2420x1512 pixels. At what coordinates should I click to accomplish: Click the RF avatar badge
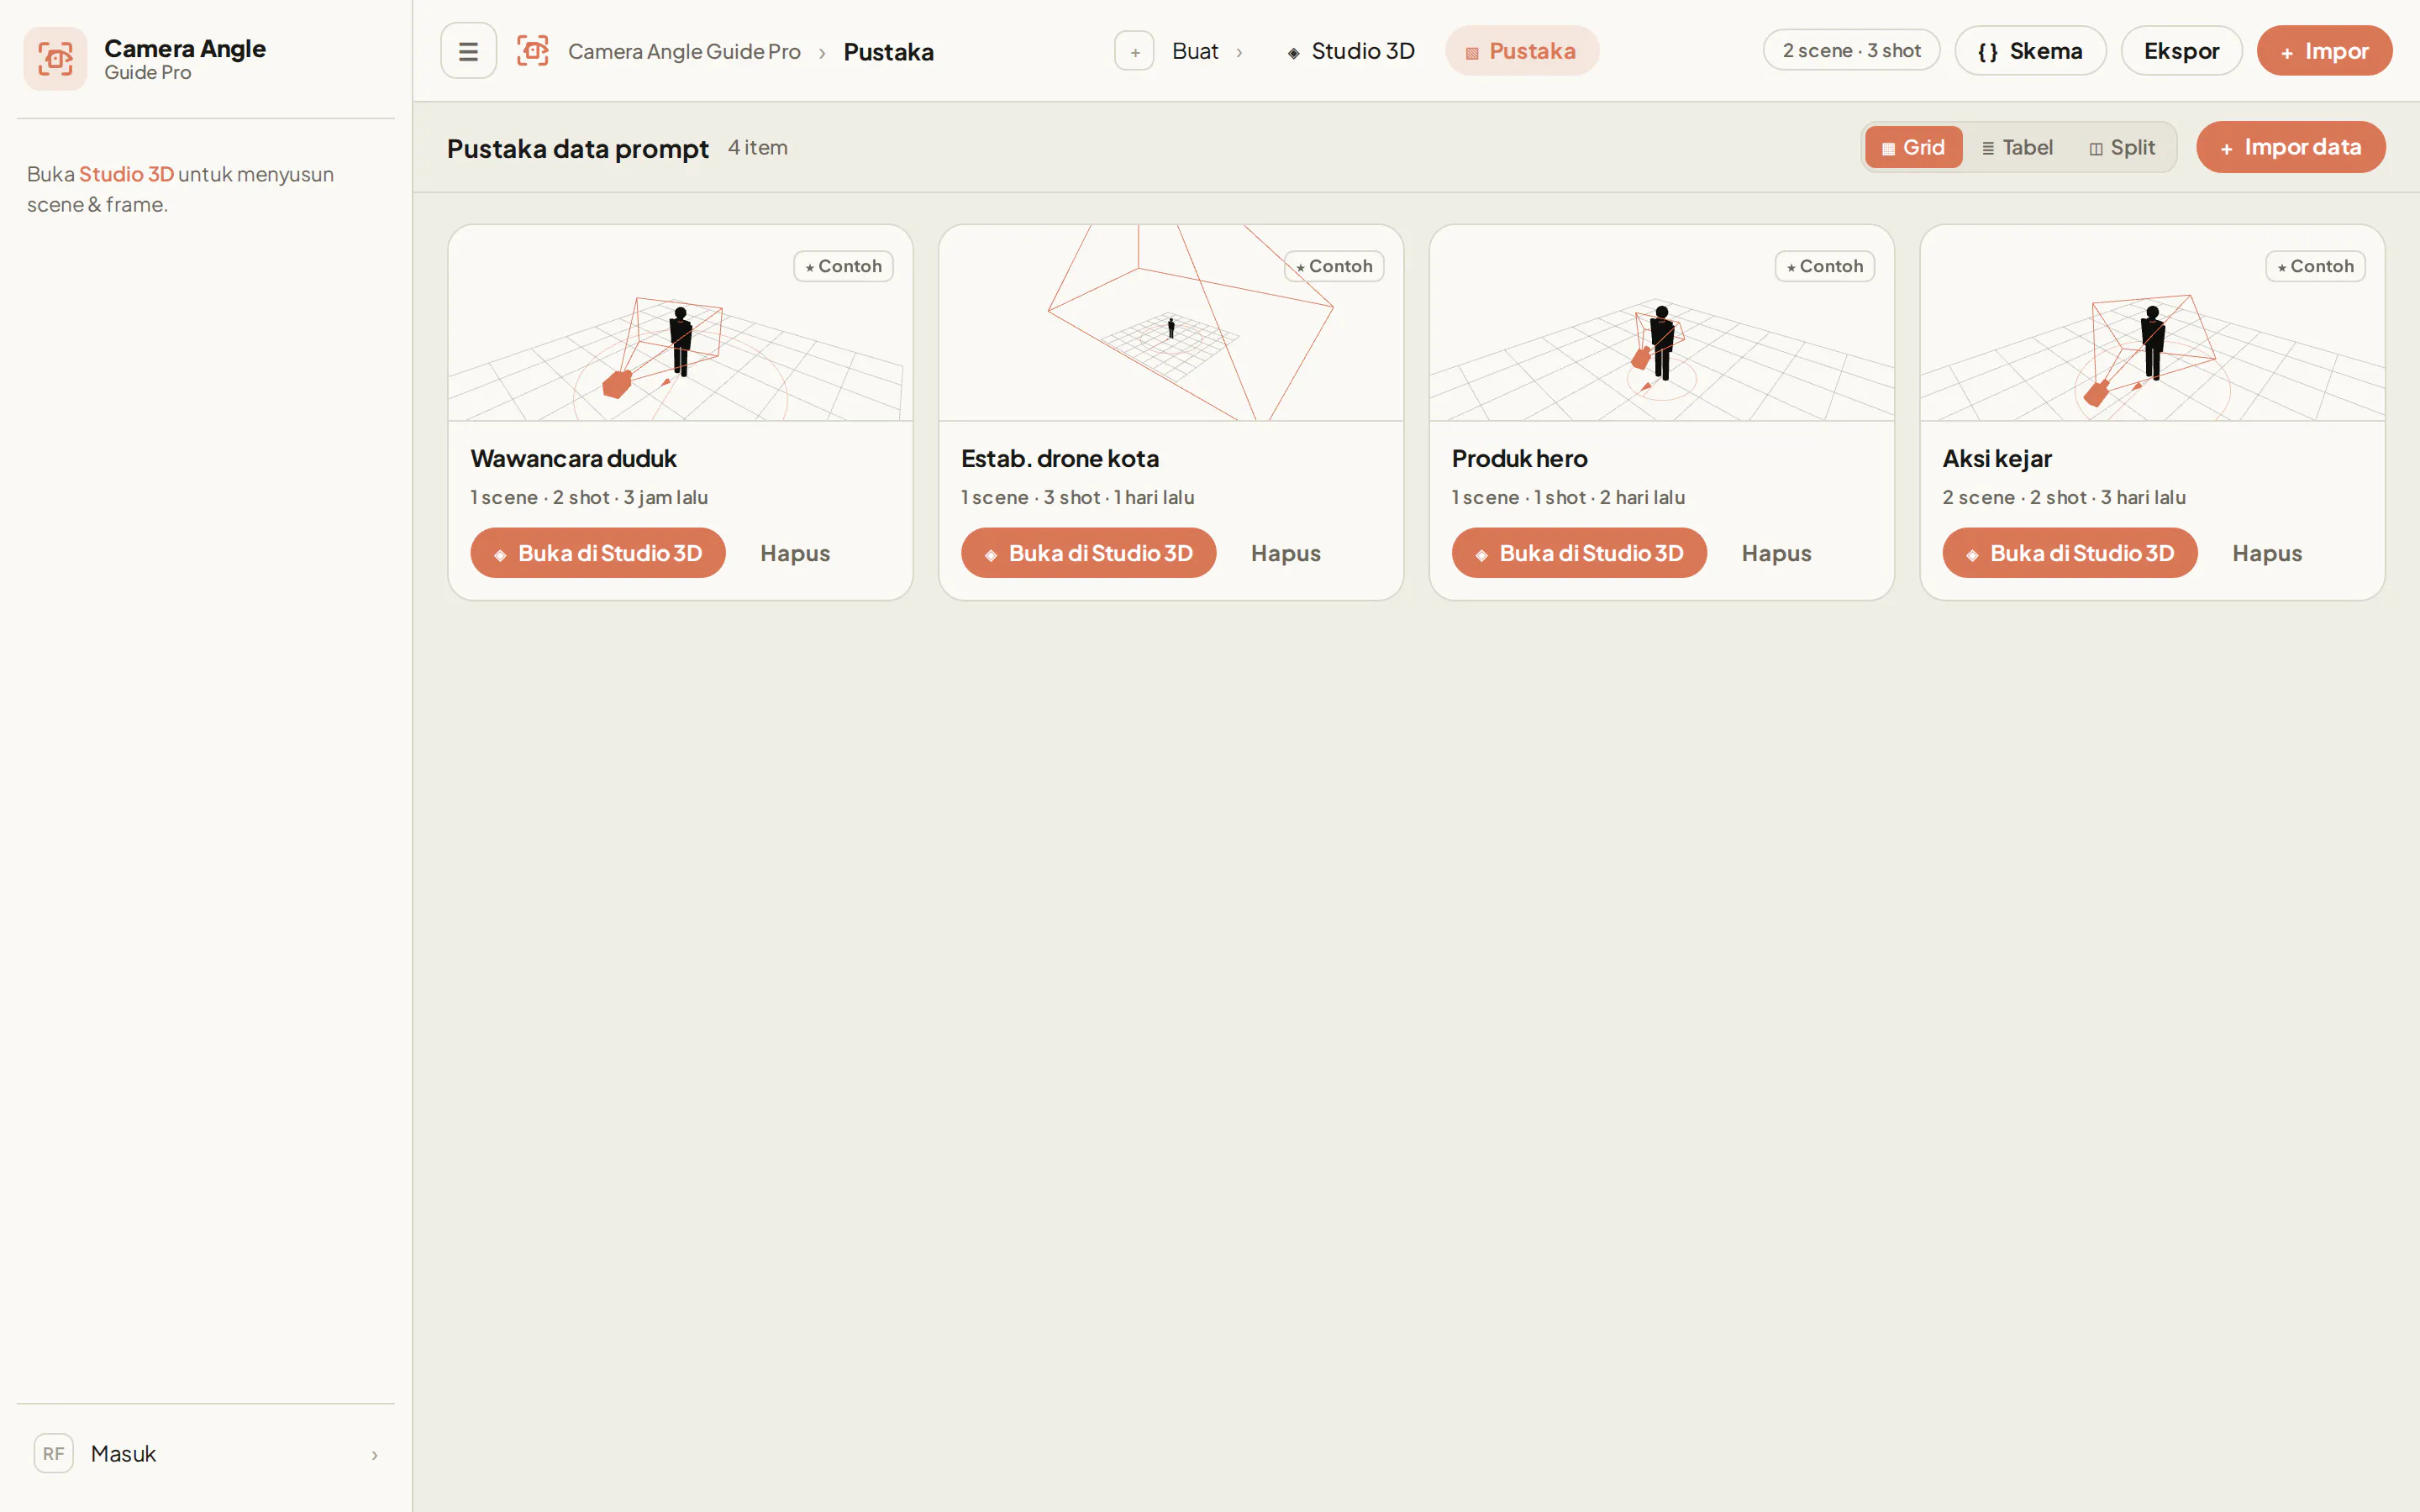pos(54,1453)
